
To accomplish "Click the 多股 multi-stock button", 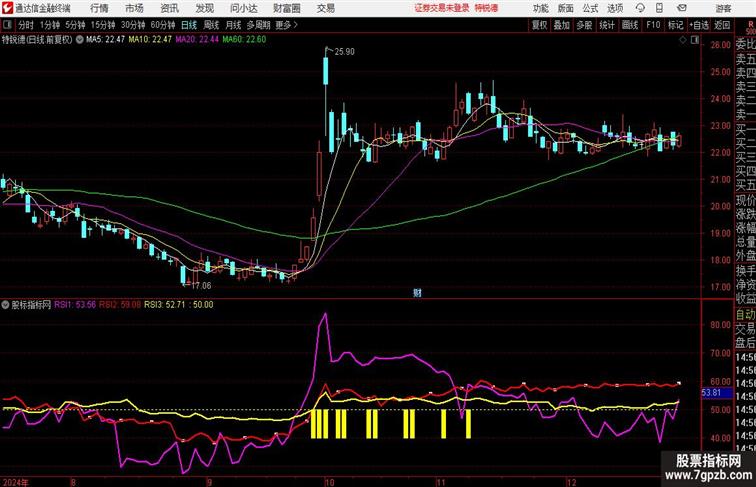I will tap(584, 25).
